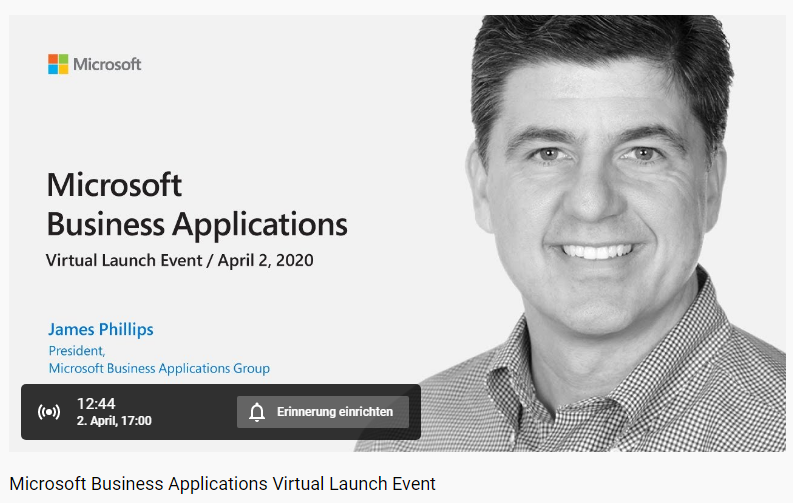Viewport: 793px width, 503px height.
Task: Click the '12:44' countdown text
Action: pyautogui.click(x=96, y=403)
